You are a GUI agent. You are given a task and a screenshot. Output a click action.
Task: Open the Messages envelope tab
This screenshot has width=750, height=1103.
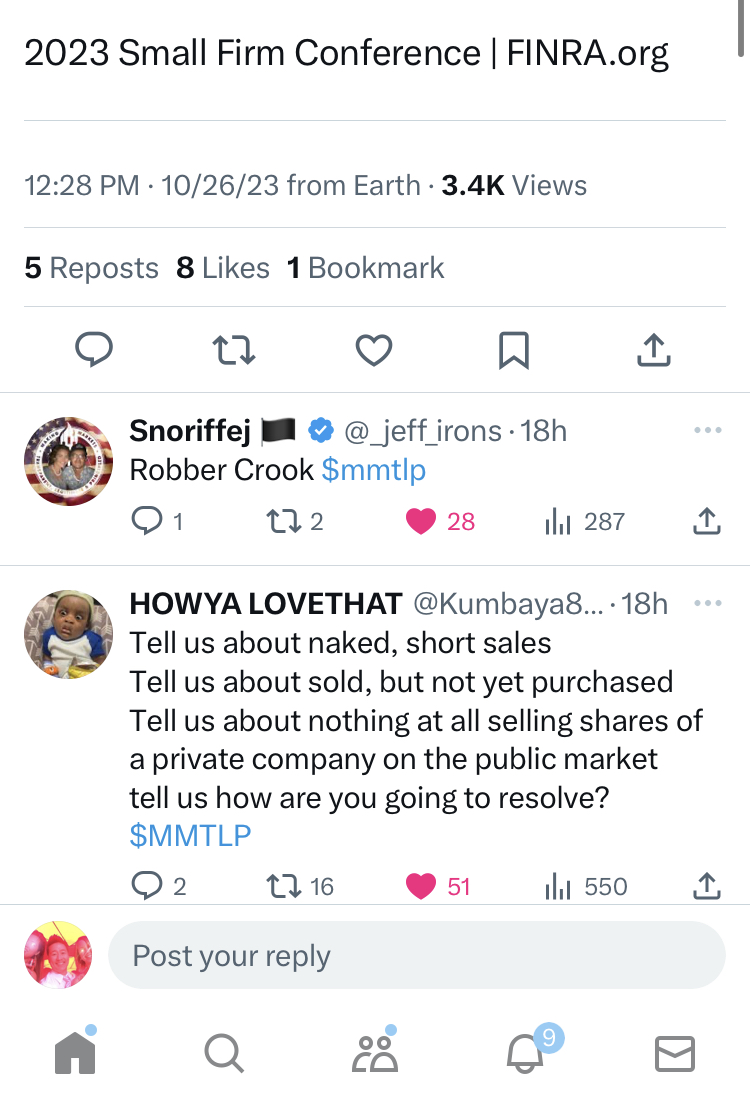coord(674,1052)
